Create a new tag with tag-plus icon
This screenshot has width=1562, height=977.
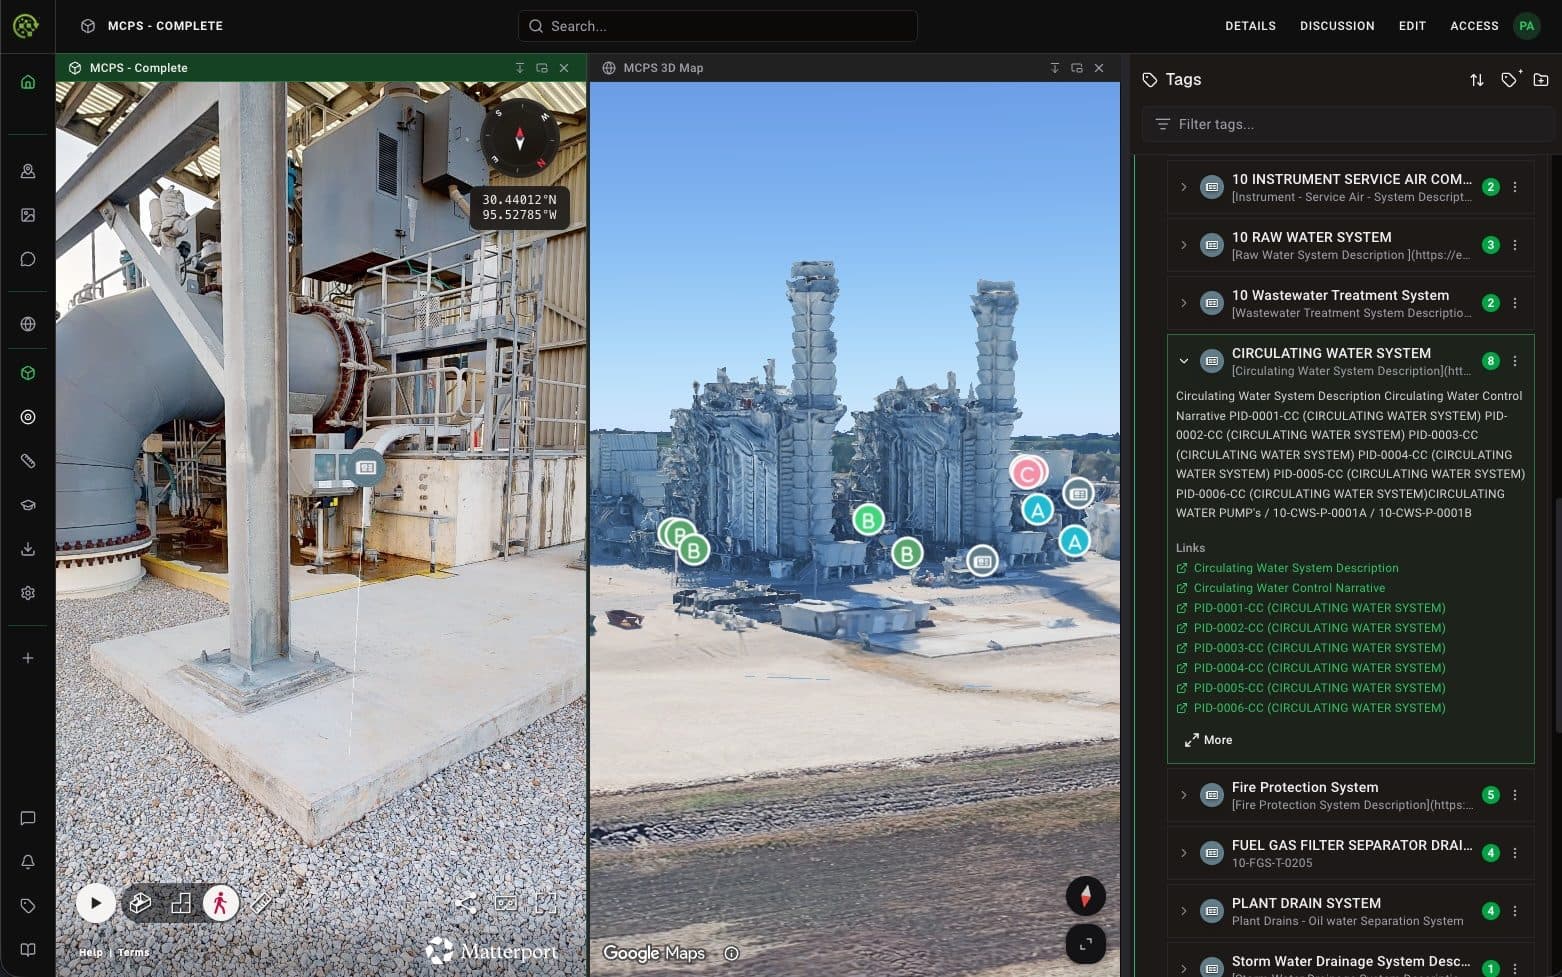[x=1510, y=79]
